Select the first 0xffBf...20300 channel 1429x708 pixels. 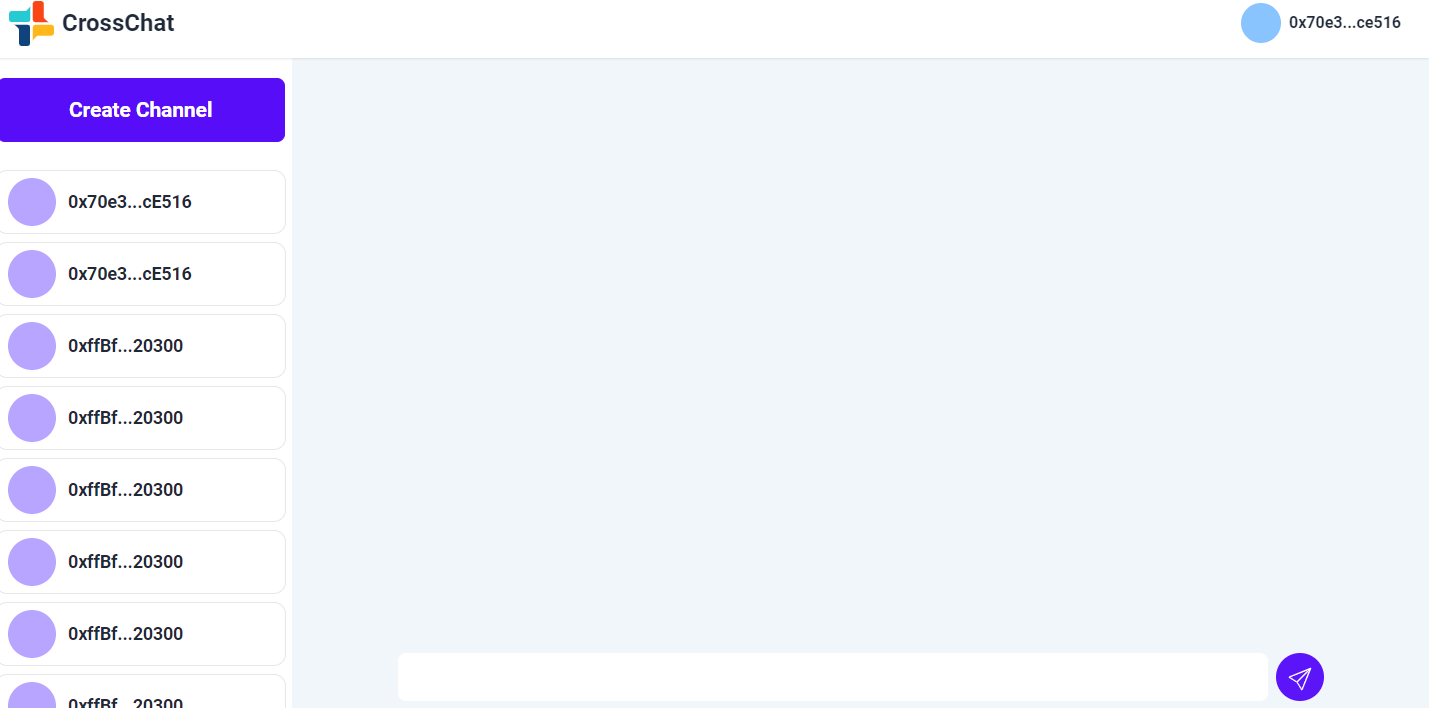point(142,346)
